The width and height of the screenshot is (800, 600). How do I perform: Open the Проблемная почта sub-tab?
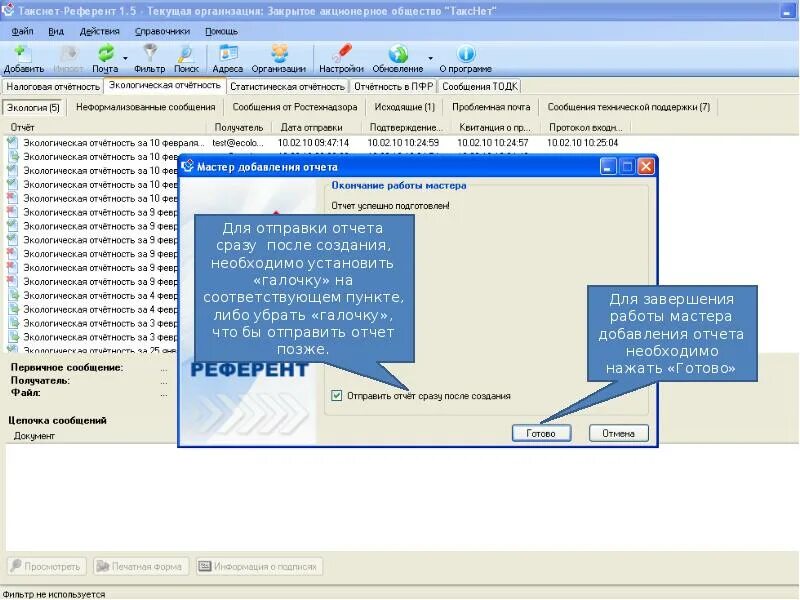point(491,107)
